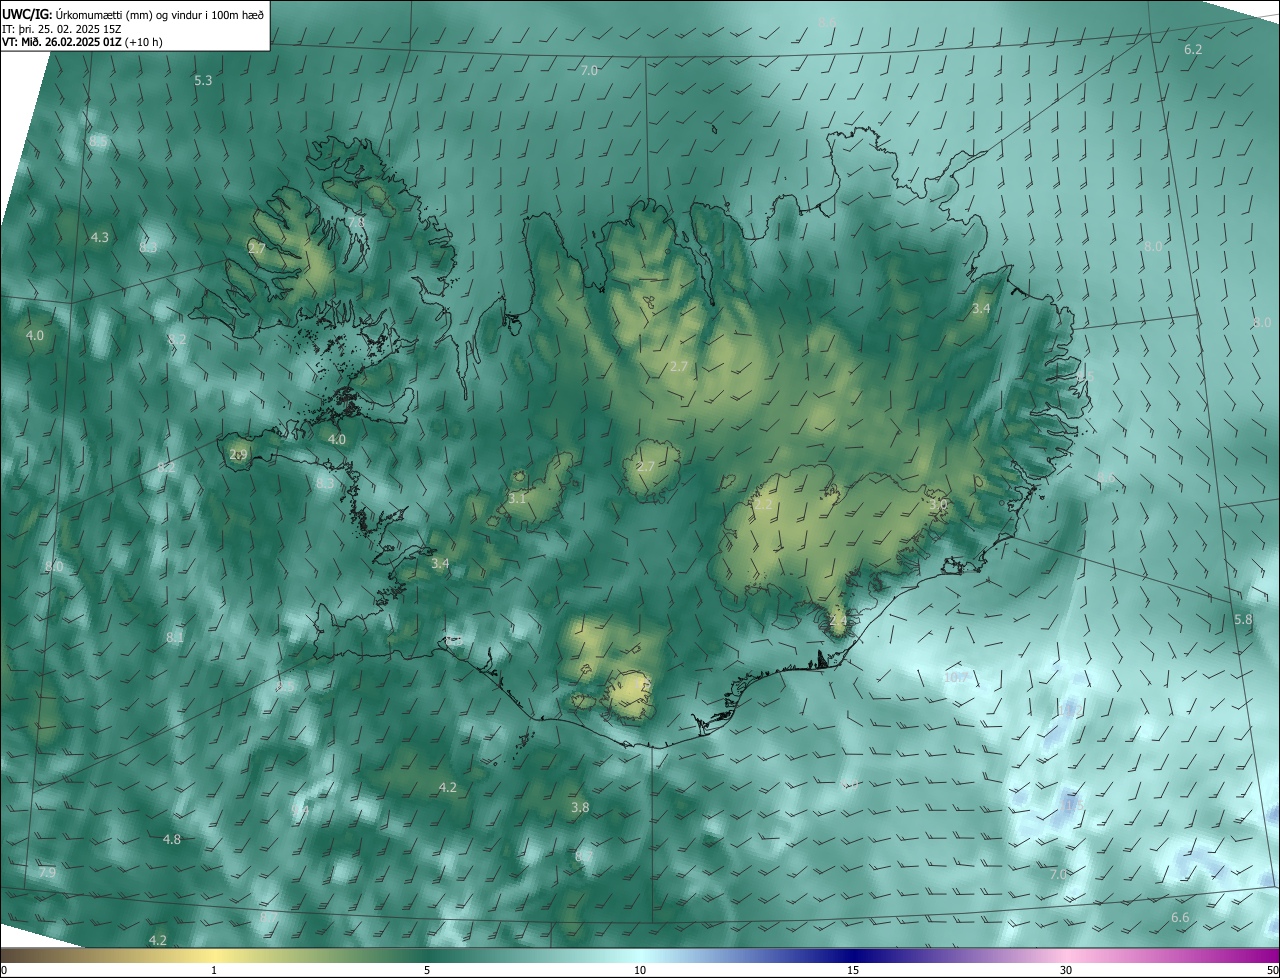Image resolution: width=1280 pixels, height=978 pixels.
Task: Click the 6.2 value in the northeast corner
Action: 1193,50
